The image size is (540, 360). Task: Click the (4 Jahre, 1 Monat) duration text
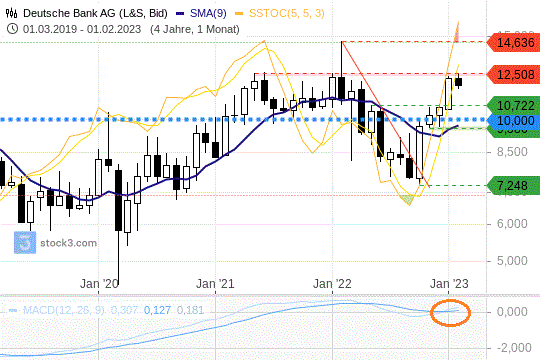(x=195, y=29)
